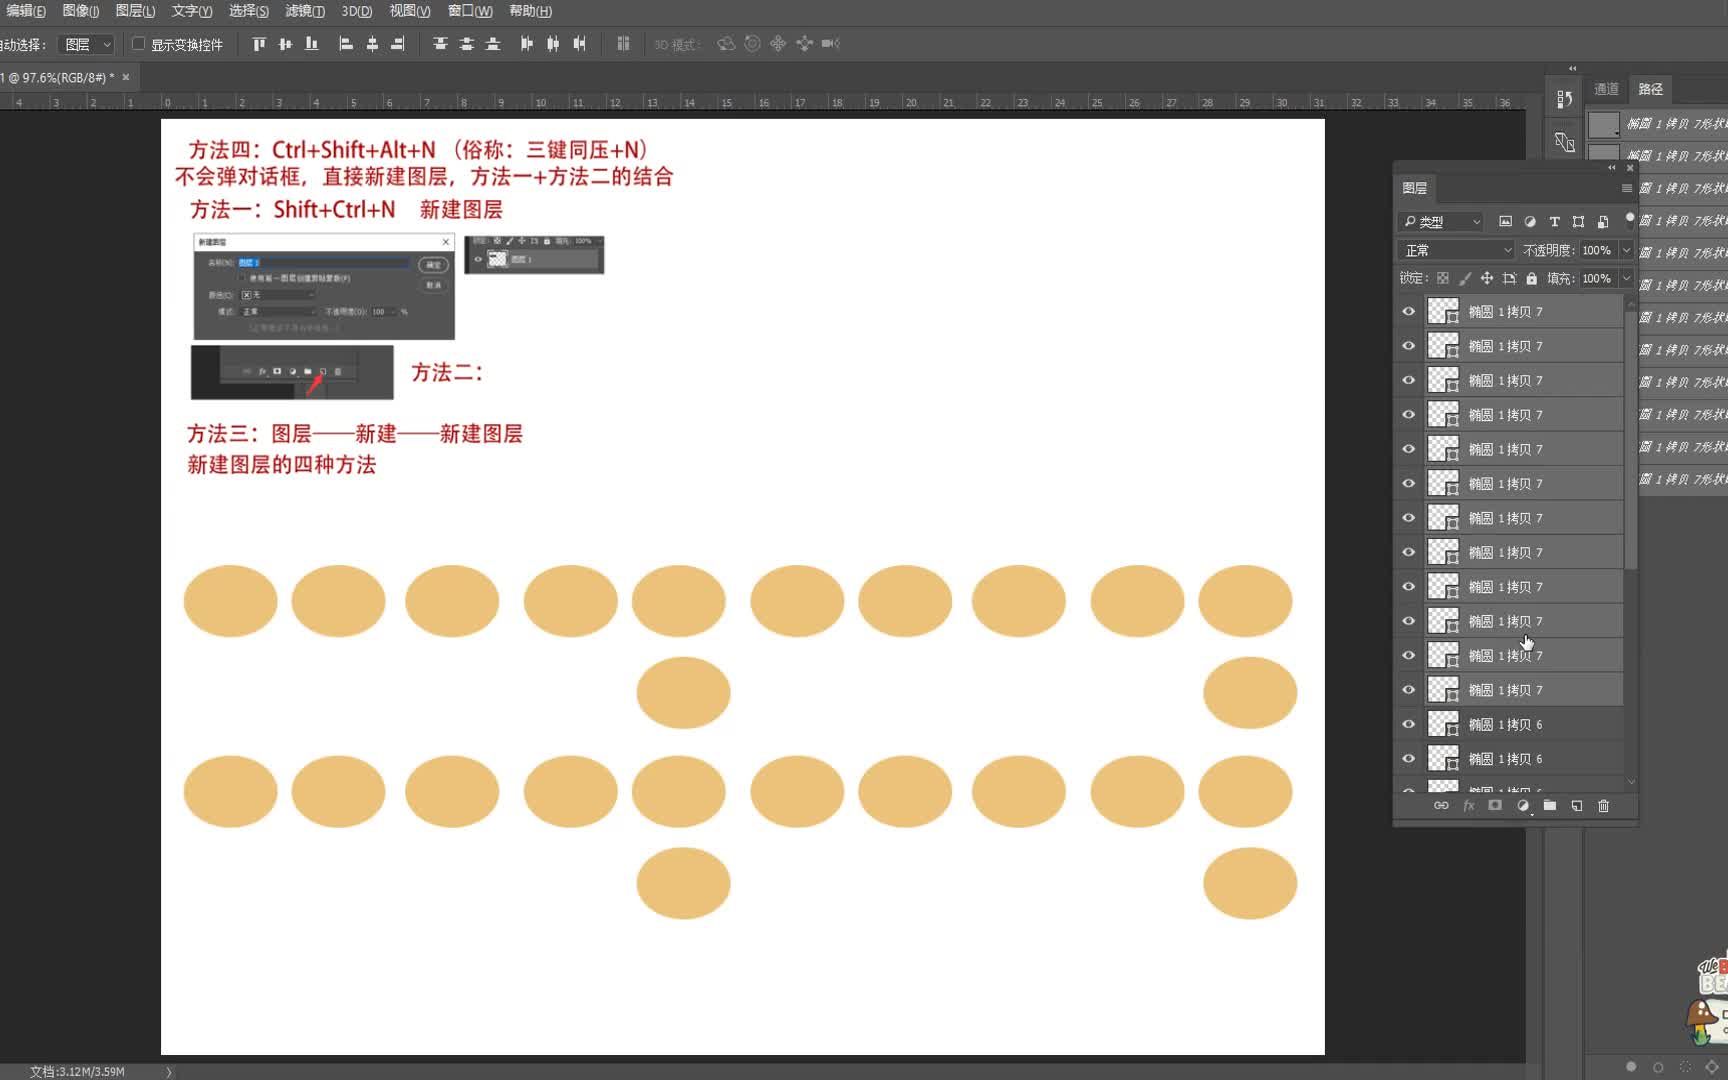Add a layer style with fx icon
Image resolution: width=1728 pixels, height=1080 pixels.
tap(1468, 806)
